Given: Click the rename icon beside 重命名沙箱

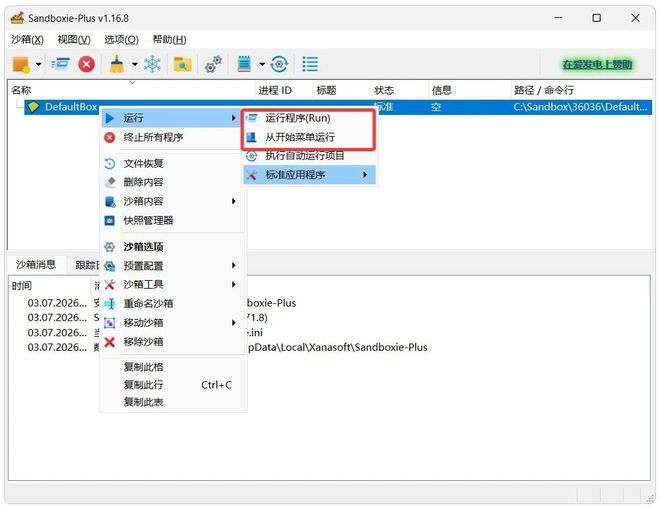Looking at the screenshot, I should 110,303.
